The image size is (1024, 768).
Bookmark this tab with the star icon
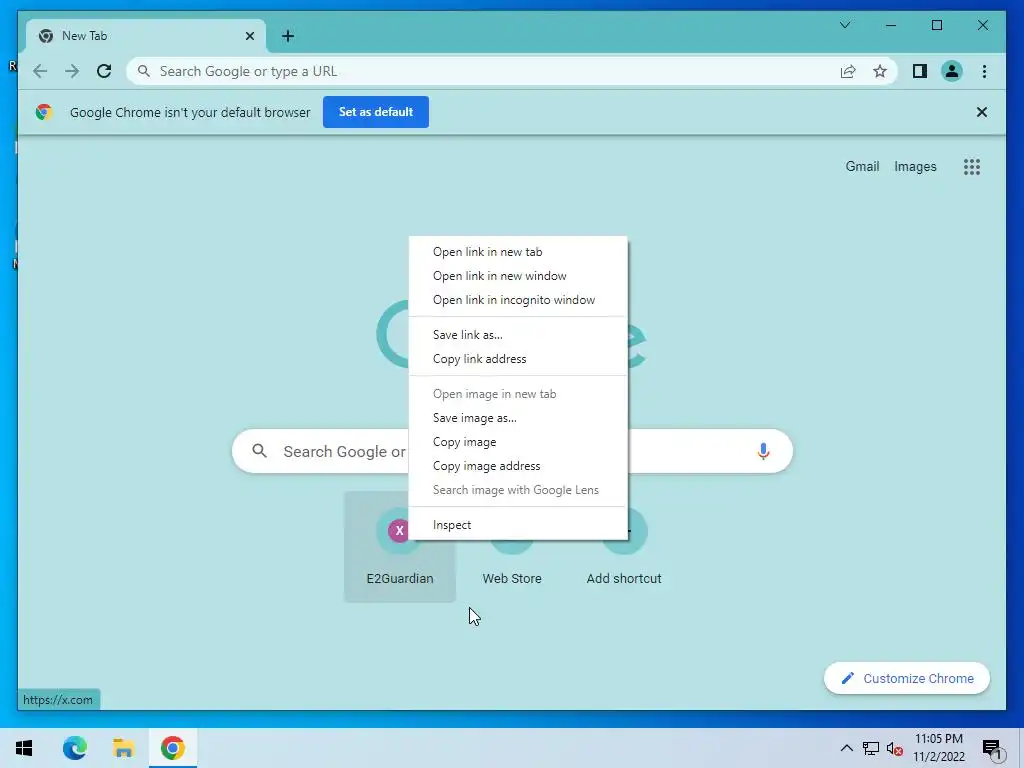pos(880,71)
